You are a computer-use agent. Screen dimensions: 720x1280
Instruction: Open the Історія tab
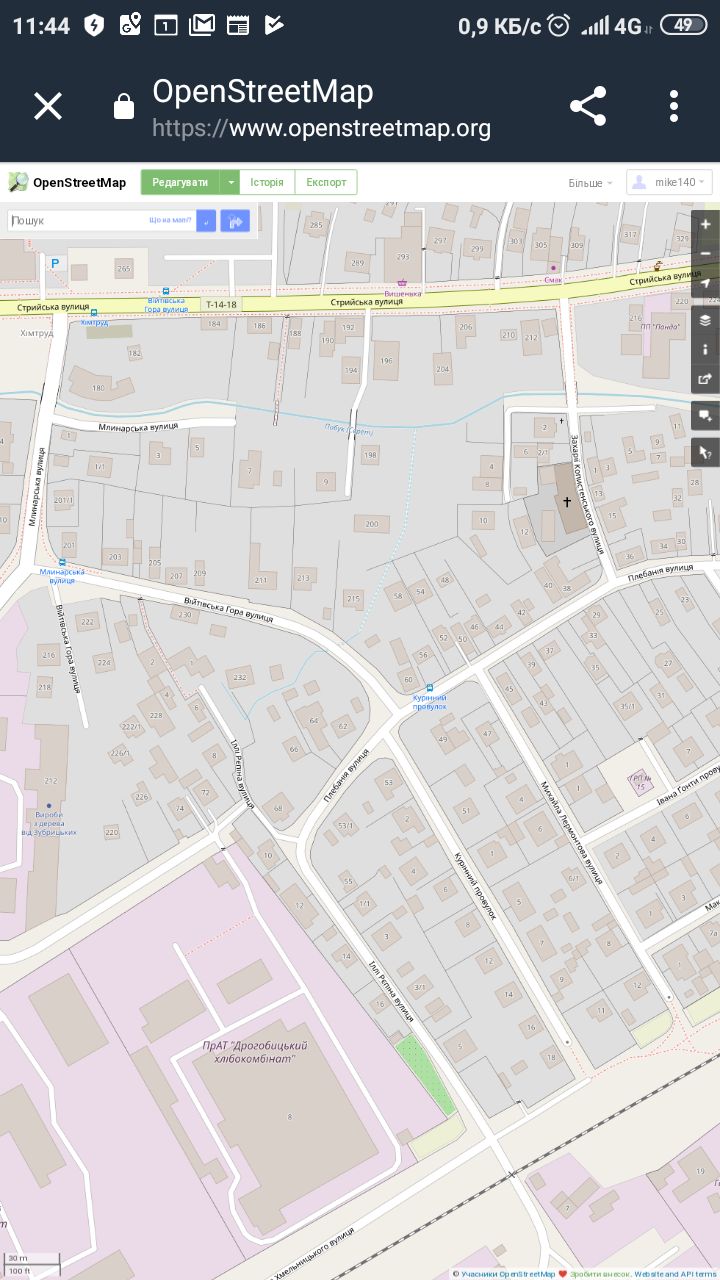point(267,182)
